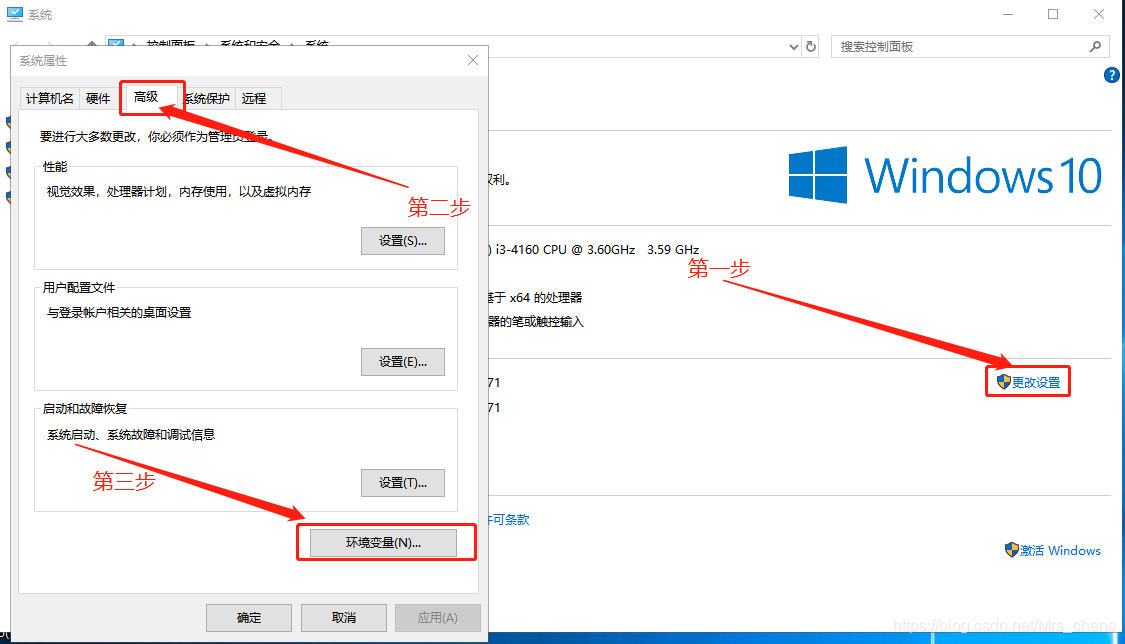Expand the address bar history dropdown
Screen dimensions: 1125x644
(x=794, y=47)
